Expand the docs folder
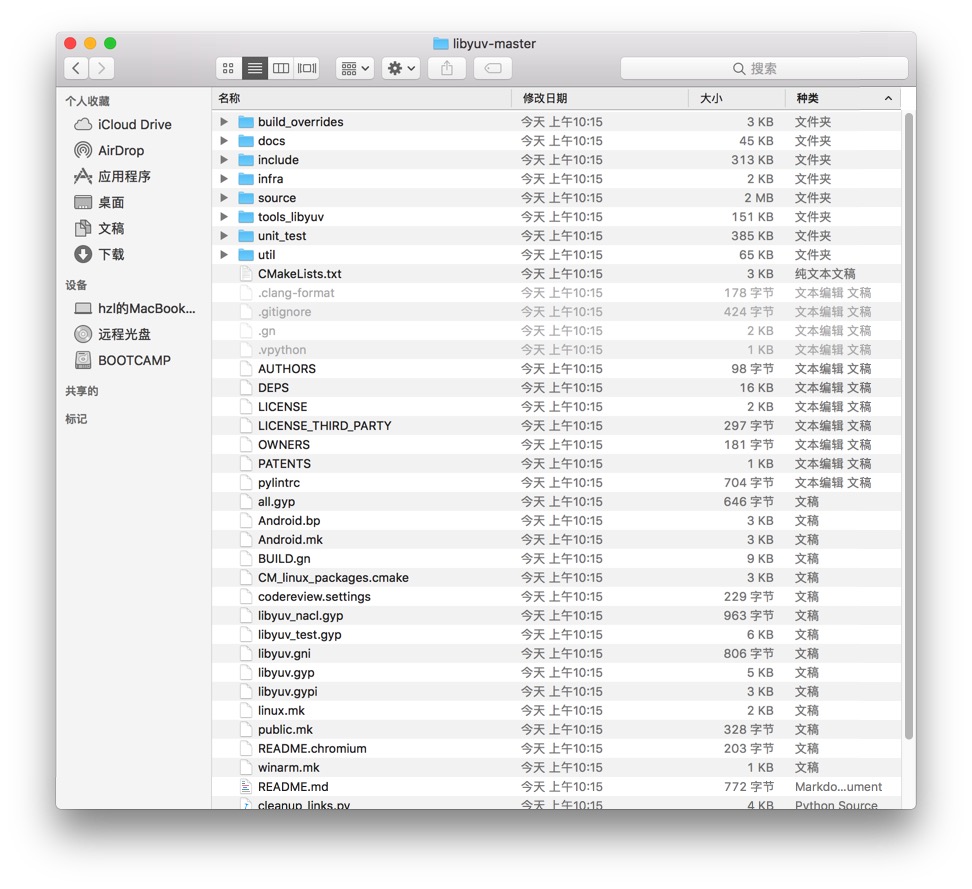Image resolution: width=972 pixels, height=889 pixels. (x=224, y=141)
